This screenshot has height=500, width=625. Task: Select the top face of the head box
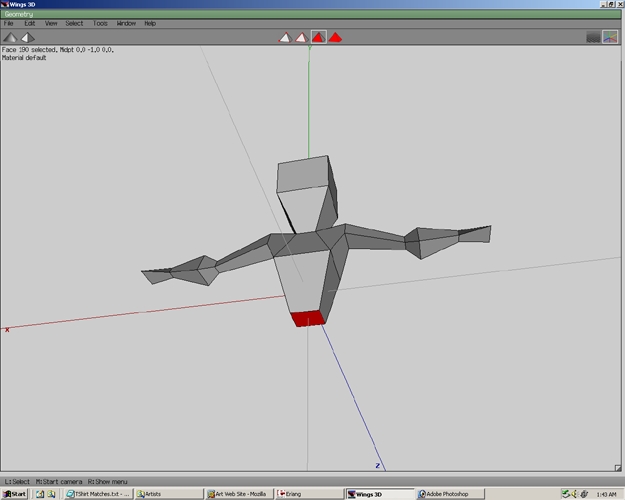(303, 174)
